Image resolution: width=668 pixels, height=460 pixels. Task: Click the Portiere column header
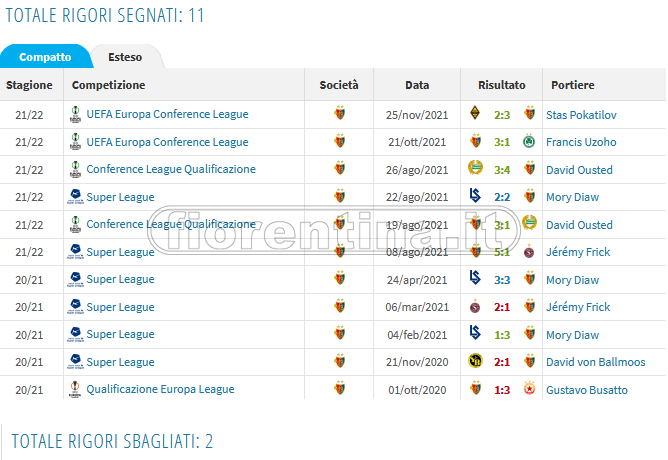[x=571, y=85]
